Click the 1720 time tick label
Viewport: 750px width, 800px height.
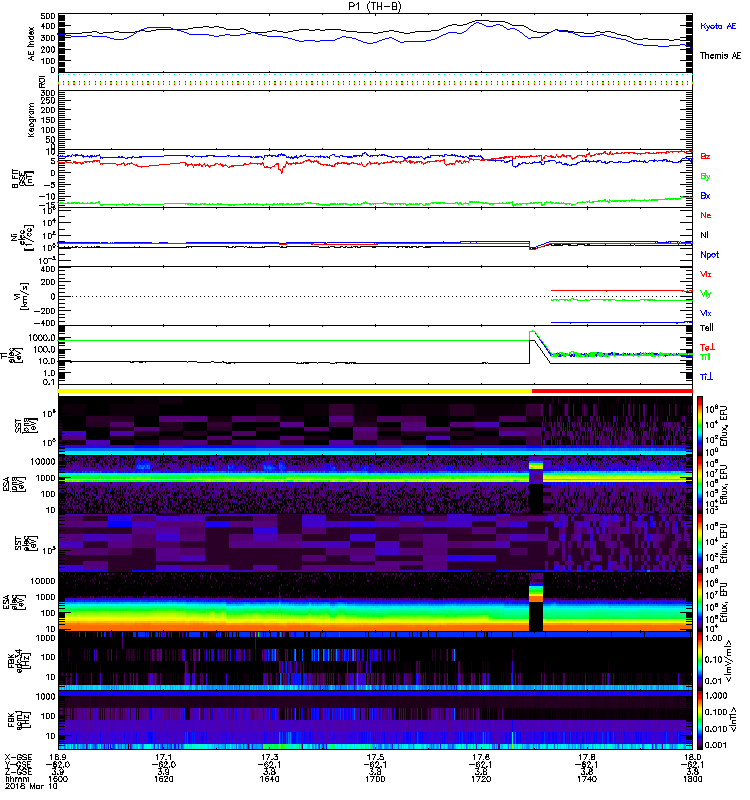pyautogui.click(x=481, y=779)
